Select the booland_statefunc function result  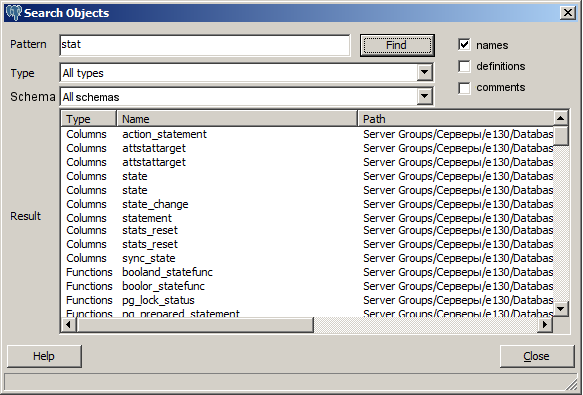[x=307, y=272]
